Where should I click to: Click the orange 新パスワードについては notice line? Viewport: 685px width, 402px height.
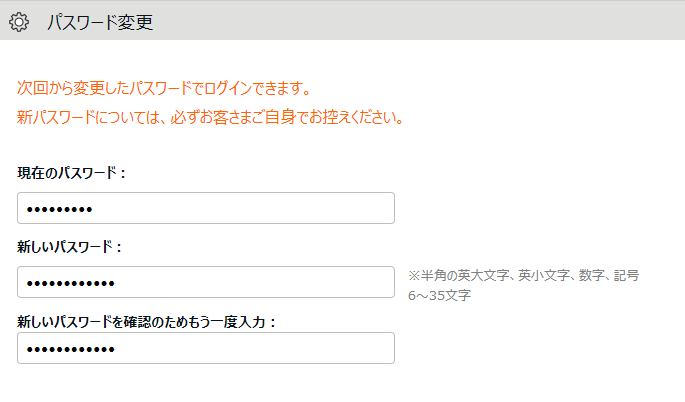pyautogui.click(x=211, y=118)
